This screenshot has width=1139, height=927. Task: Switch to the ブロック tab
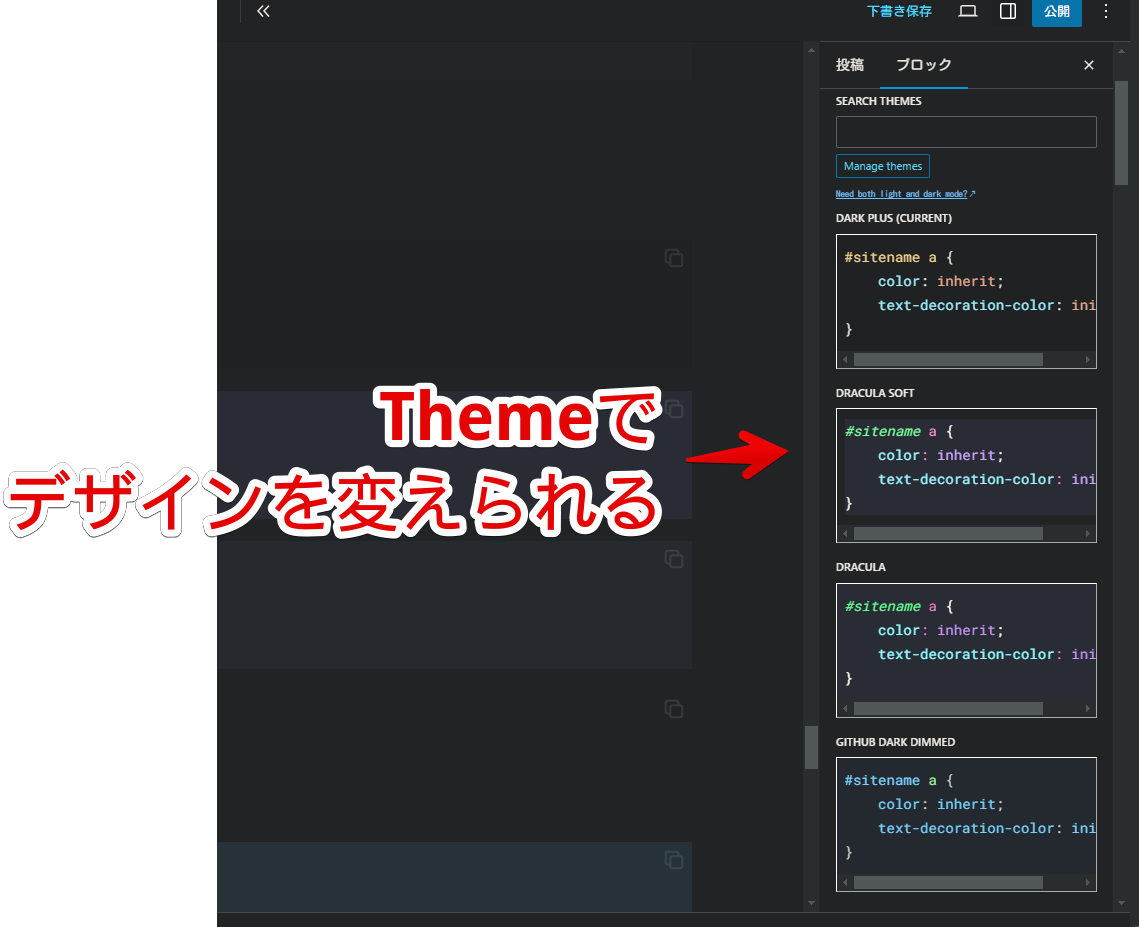click(923, 65)
